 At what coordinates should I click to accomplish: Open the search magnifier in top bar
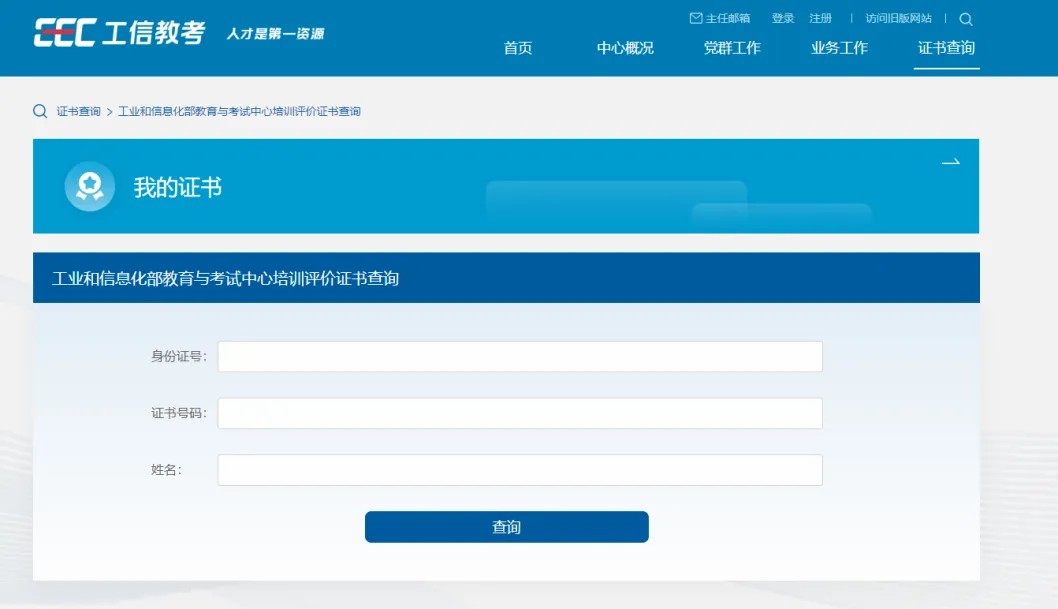966,19
